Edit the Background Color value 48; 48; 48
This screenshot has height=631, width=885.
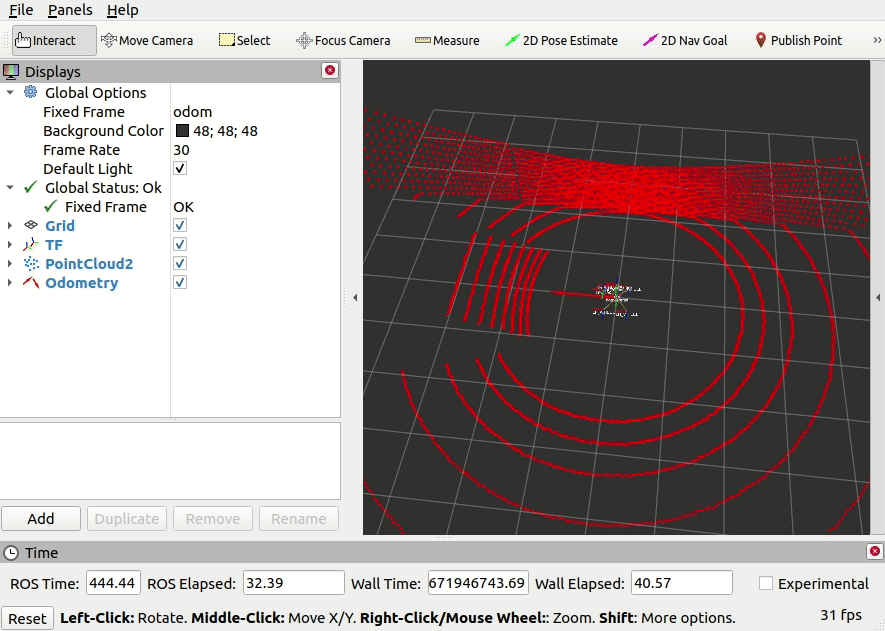tap(225, 130)
